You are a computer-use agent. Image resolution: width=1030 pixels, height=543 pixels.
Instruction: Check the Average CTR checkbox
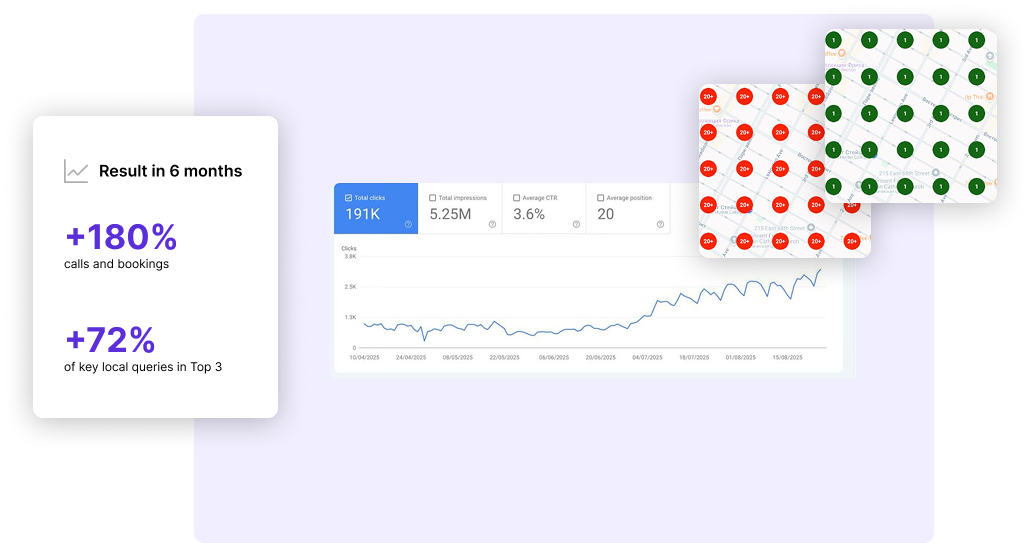516,198
